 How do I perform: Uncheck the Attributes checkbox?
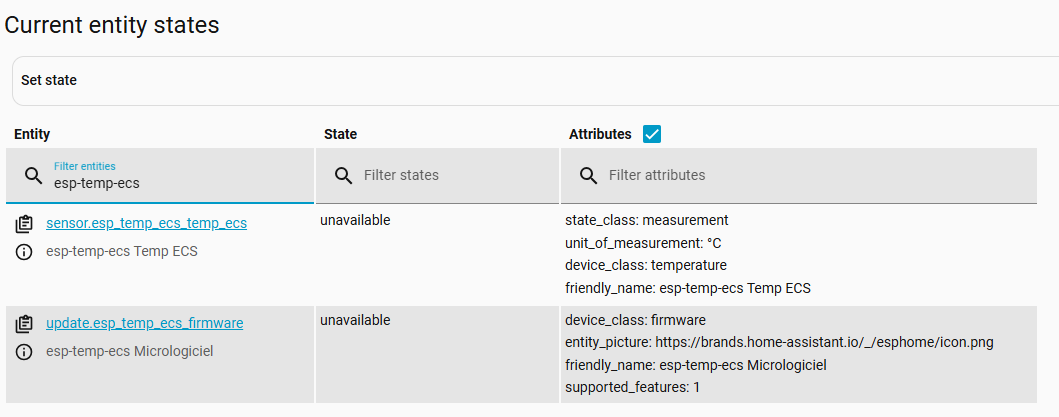pos(652,134)
